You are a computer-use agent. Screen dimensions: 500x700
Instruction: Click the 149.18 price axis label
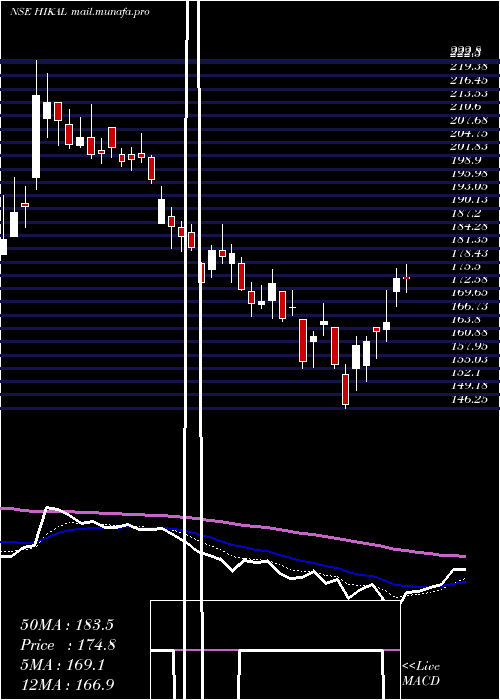point(468,386)
